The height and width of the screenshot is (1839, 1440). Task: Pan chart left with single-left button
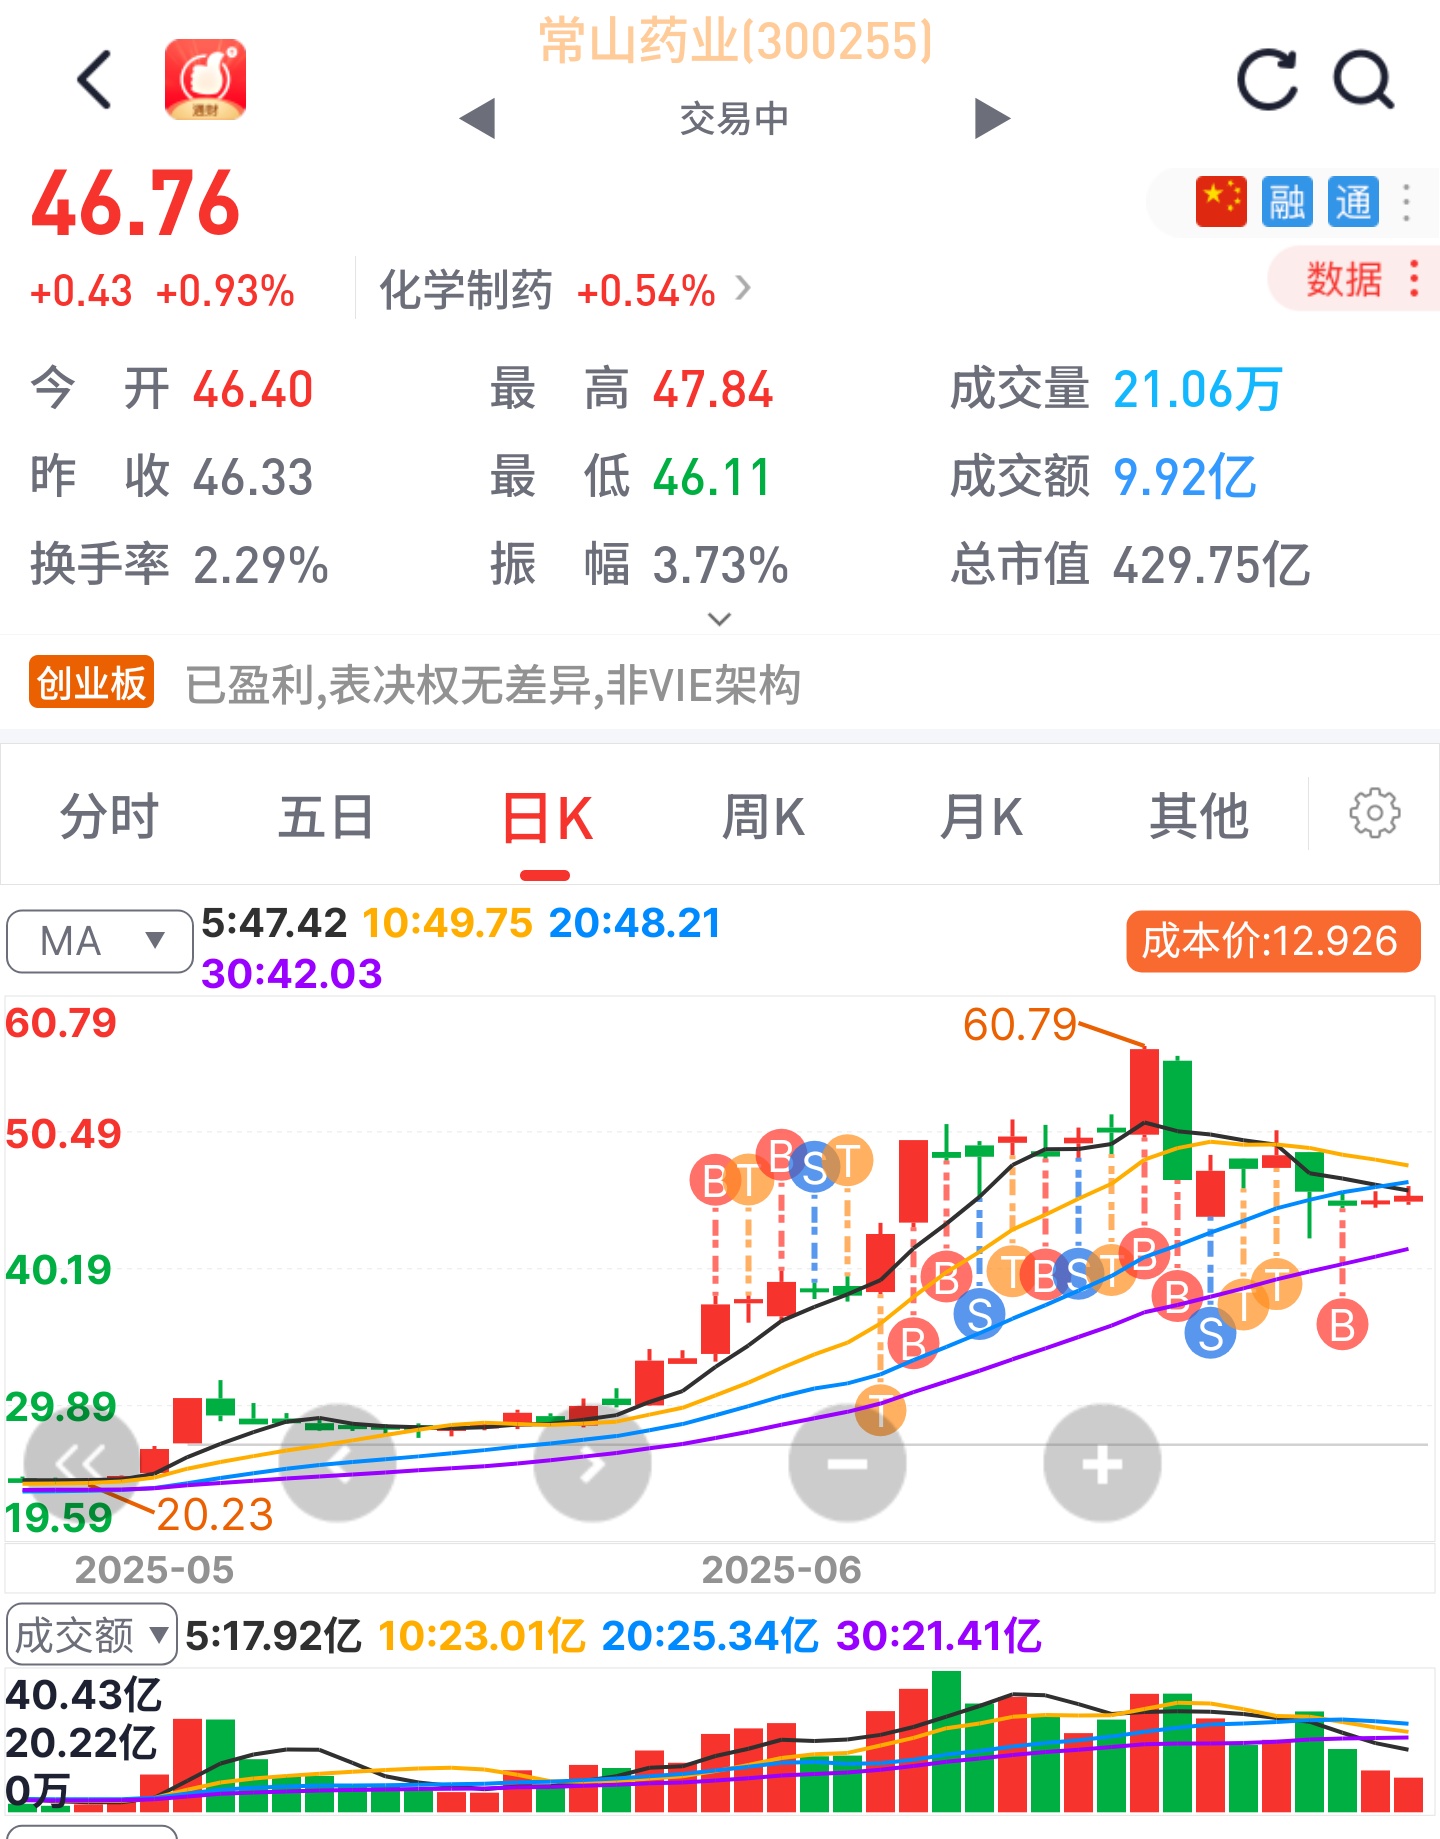pos(337,1464)
